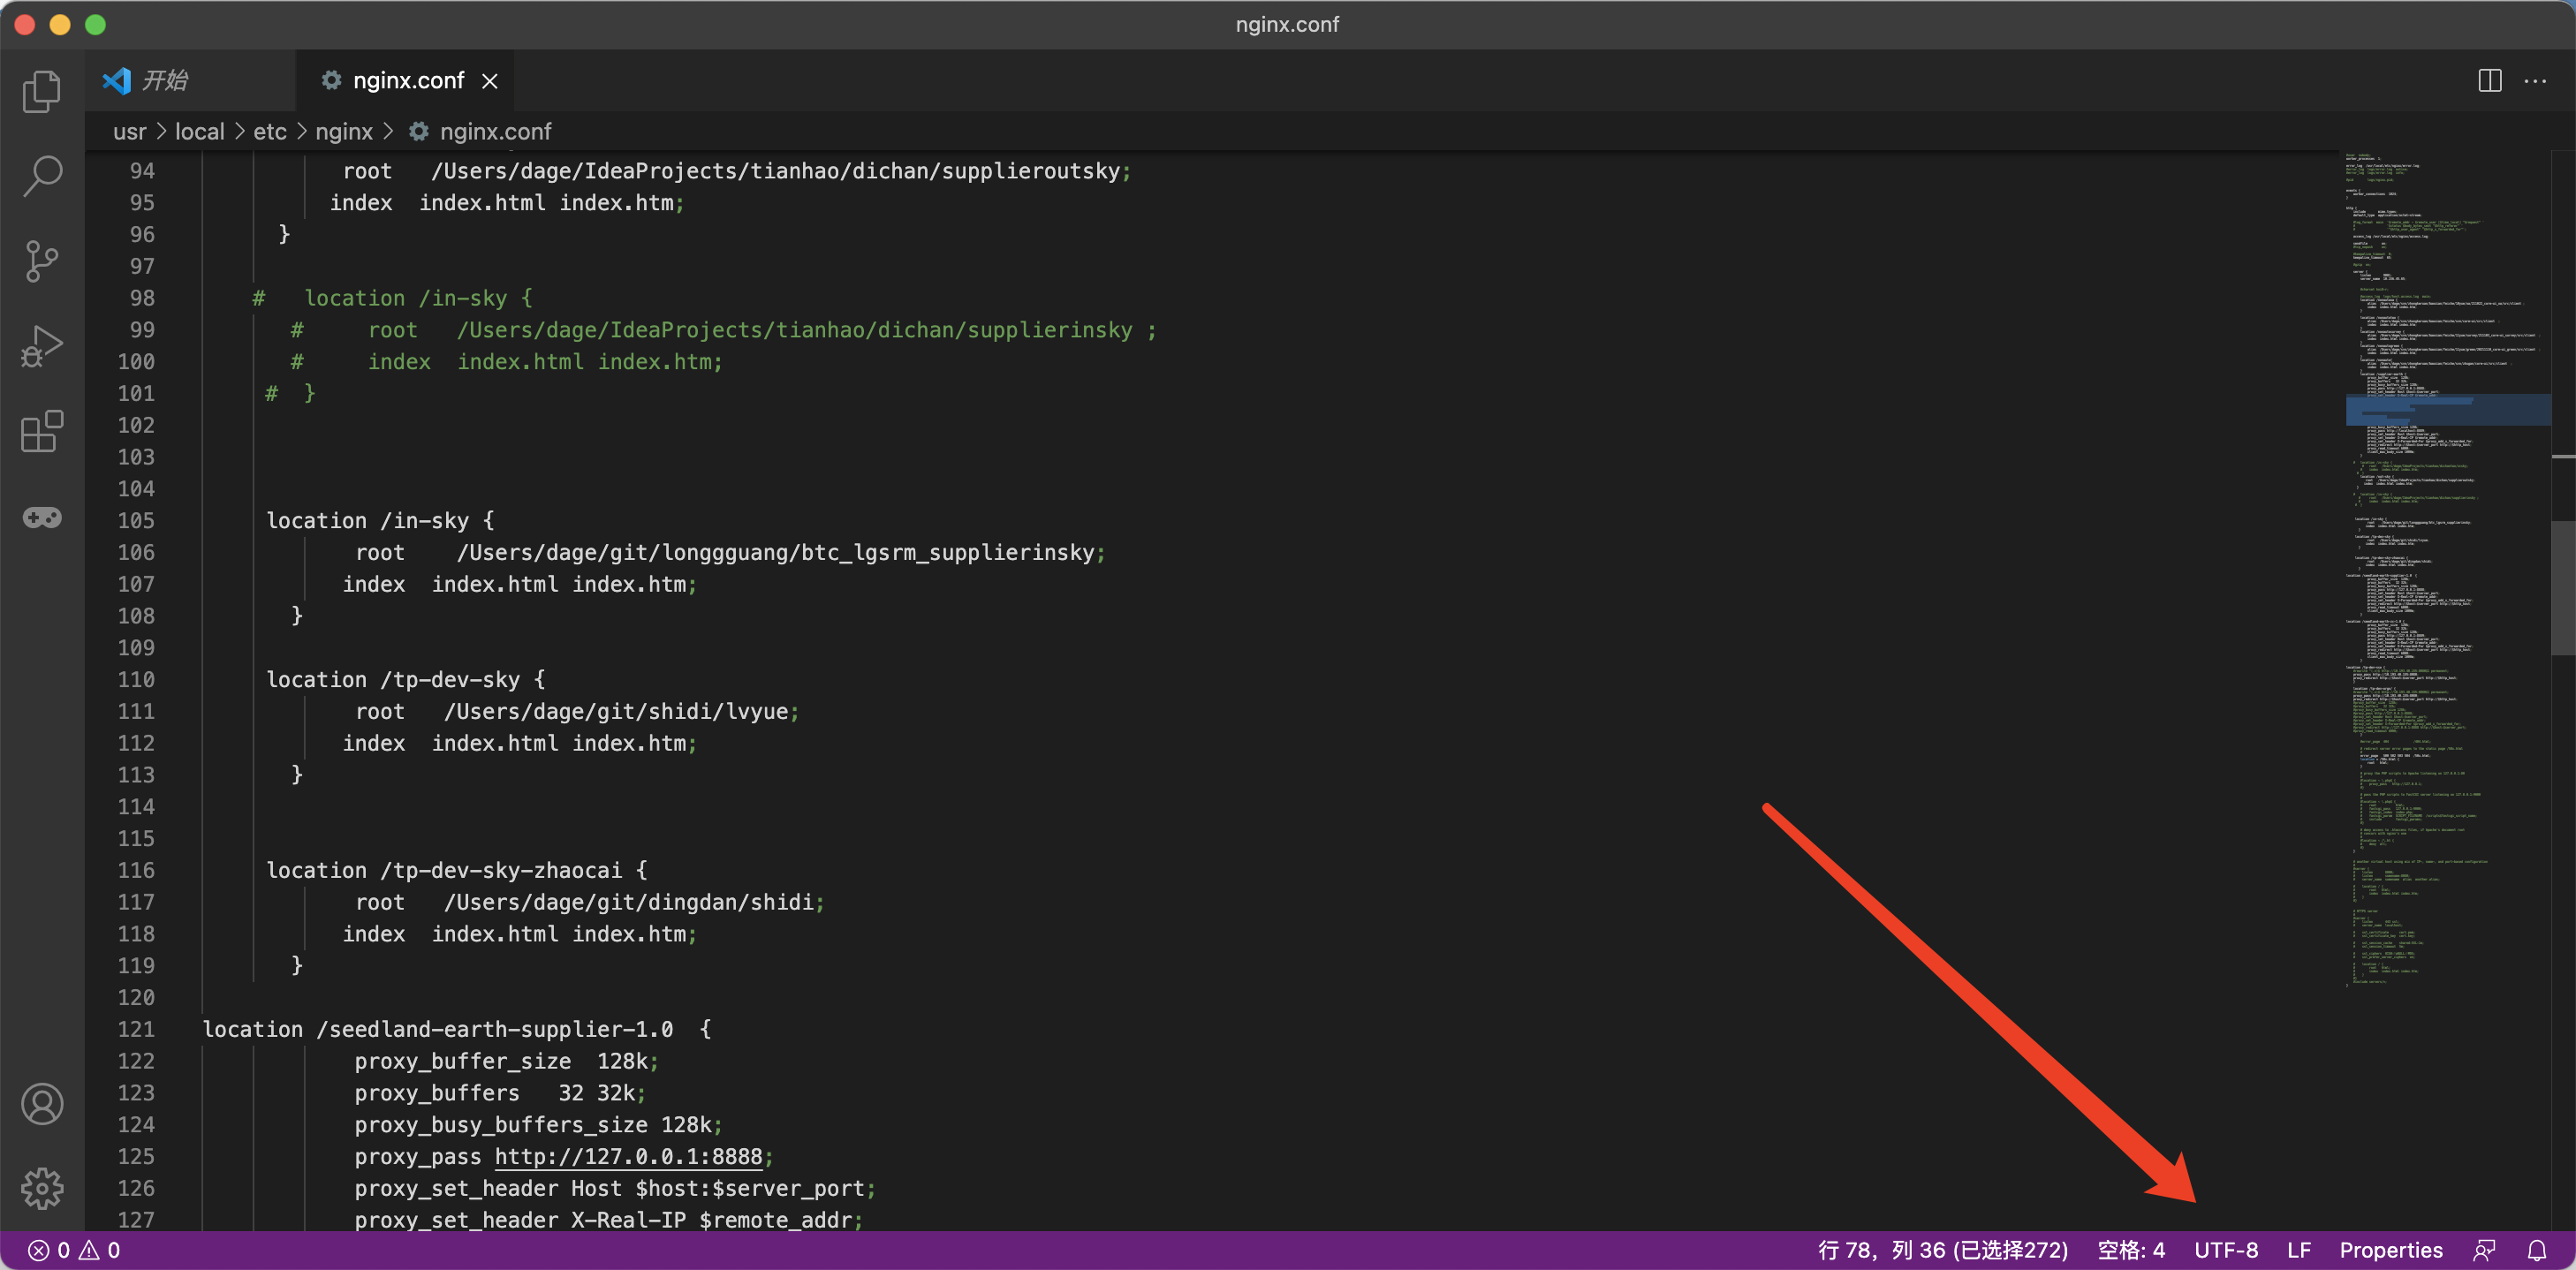2576x1270 pixels.
Task: Open the Source Control view
Action: (42, 261)
